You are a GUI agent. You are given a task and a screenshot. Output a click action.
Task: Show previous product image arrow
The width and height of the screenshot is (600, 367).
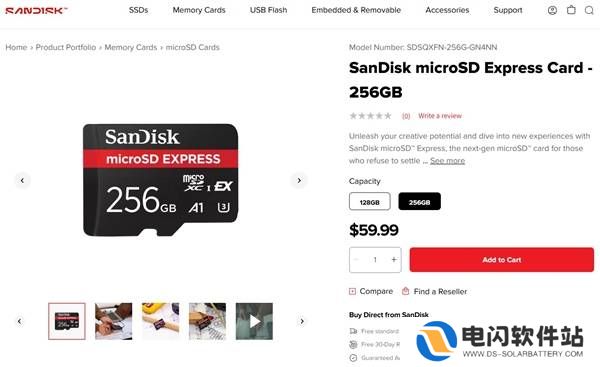(x=22, y=180)
